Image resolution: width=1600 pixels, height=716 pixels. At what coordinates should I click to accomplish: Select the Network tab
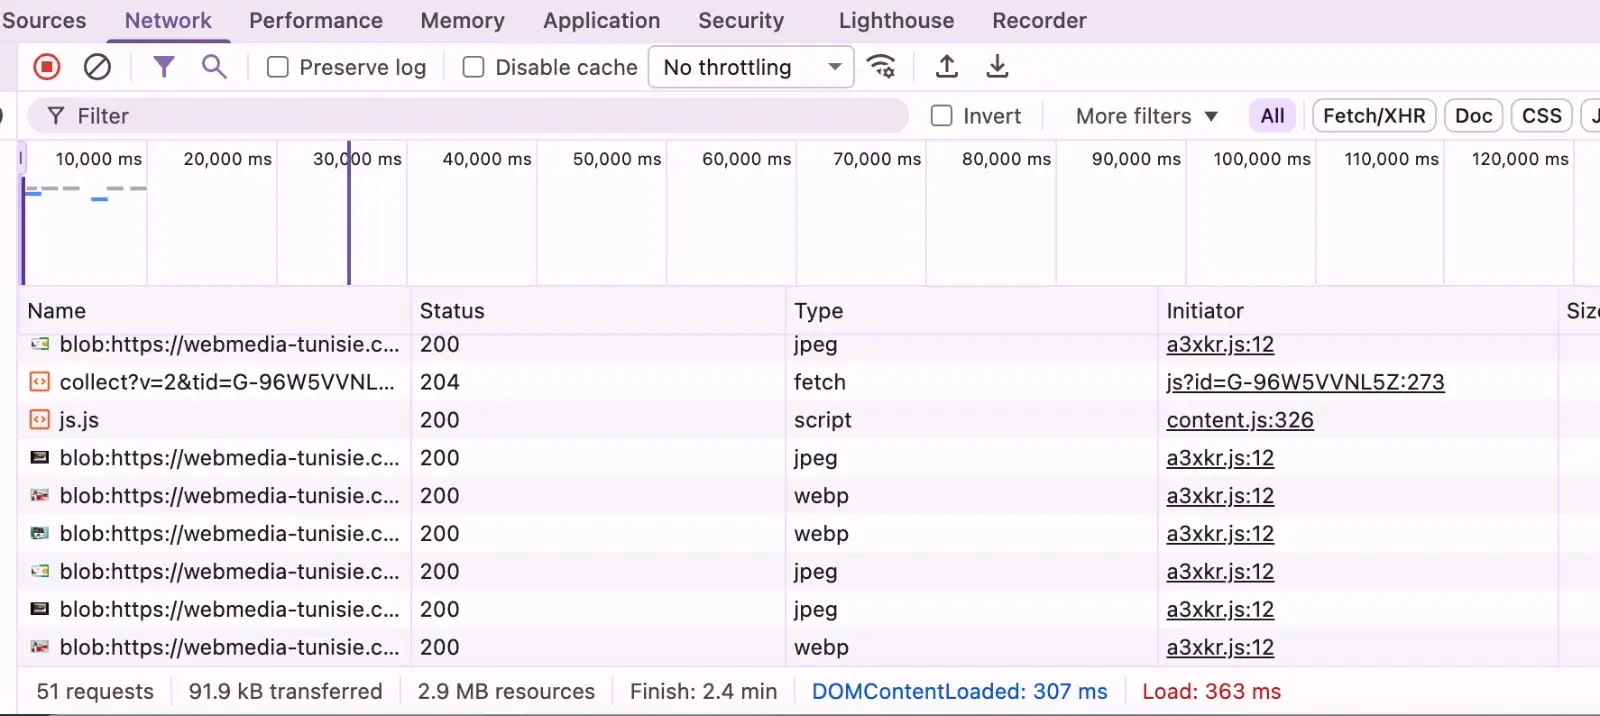tap(168, 20)
